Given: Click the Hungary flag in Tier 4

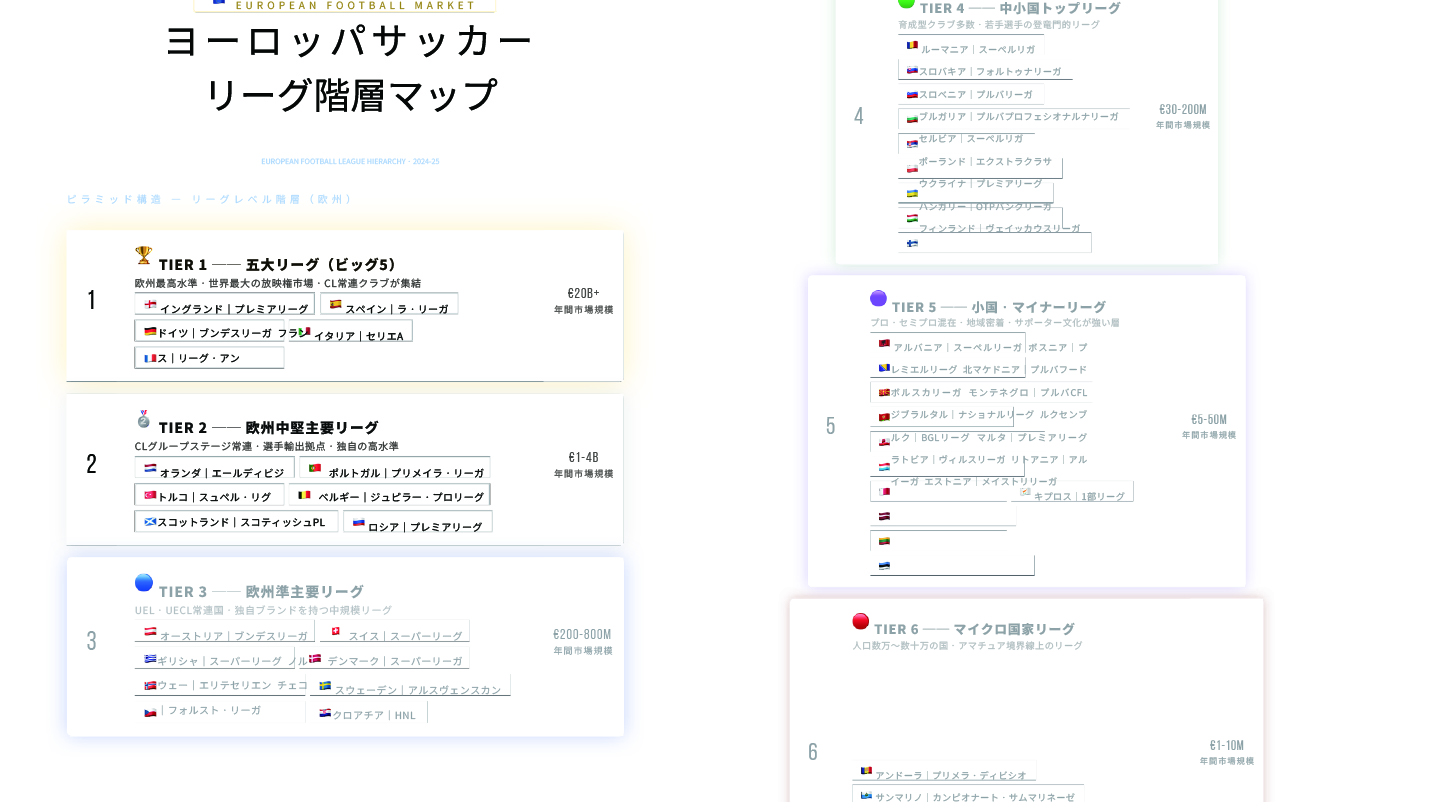Looking at the screenshot, I should click(912, 218).
